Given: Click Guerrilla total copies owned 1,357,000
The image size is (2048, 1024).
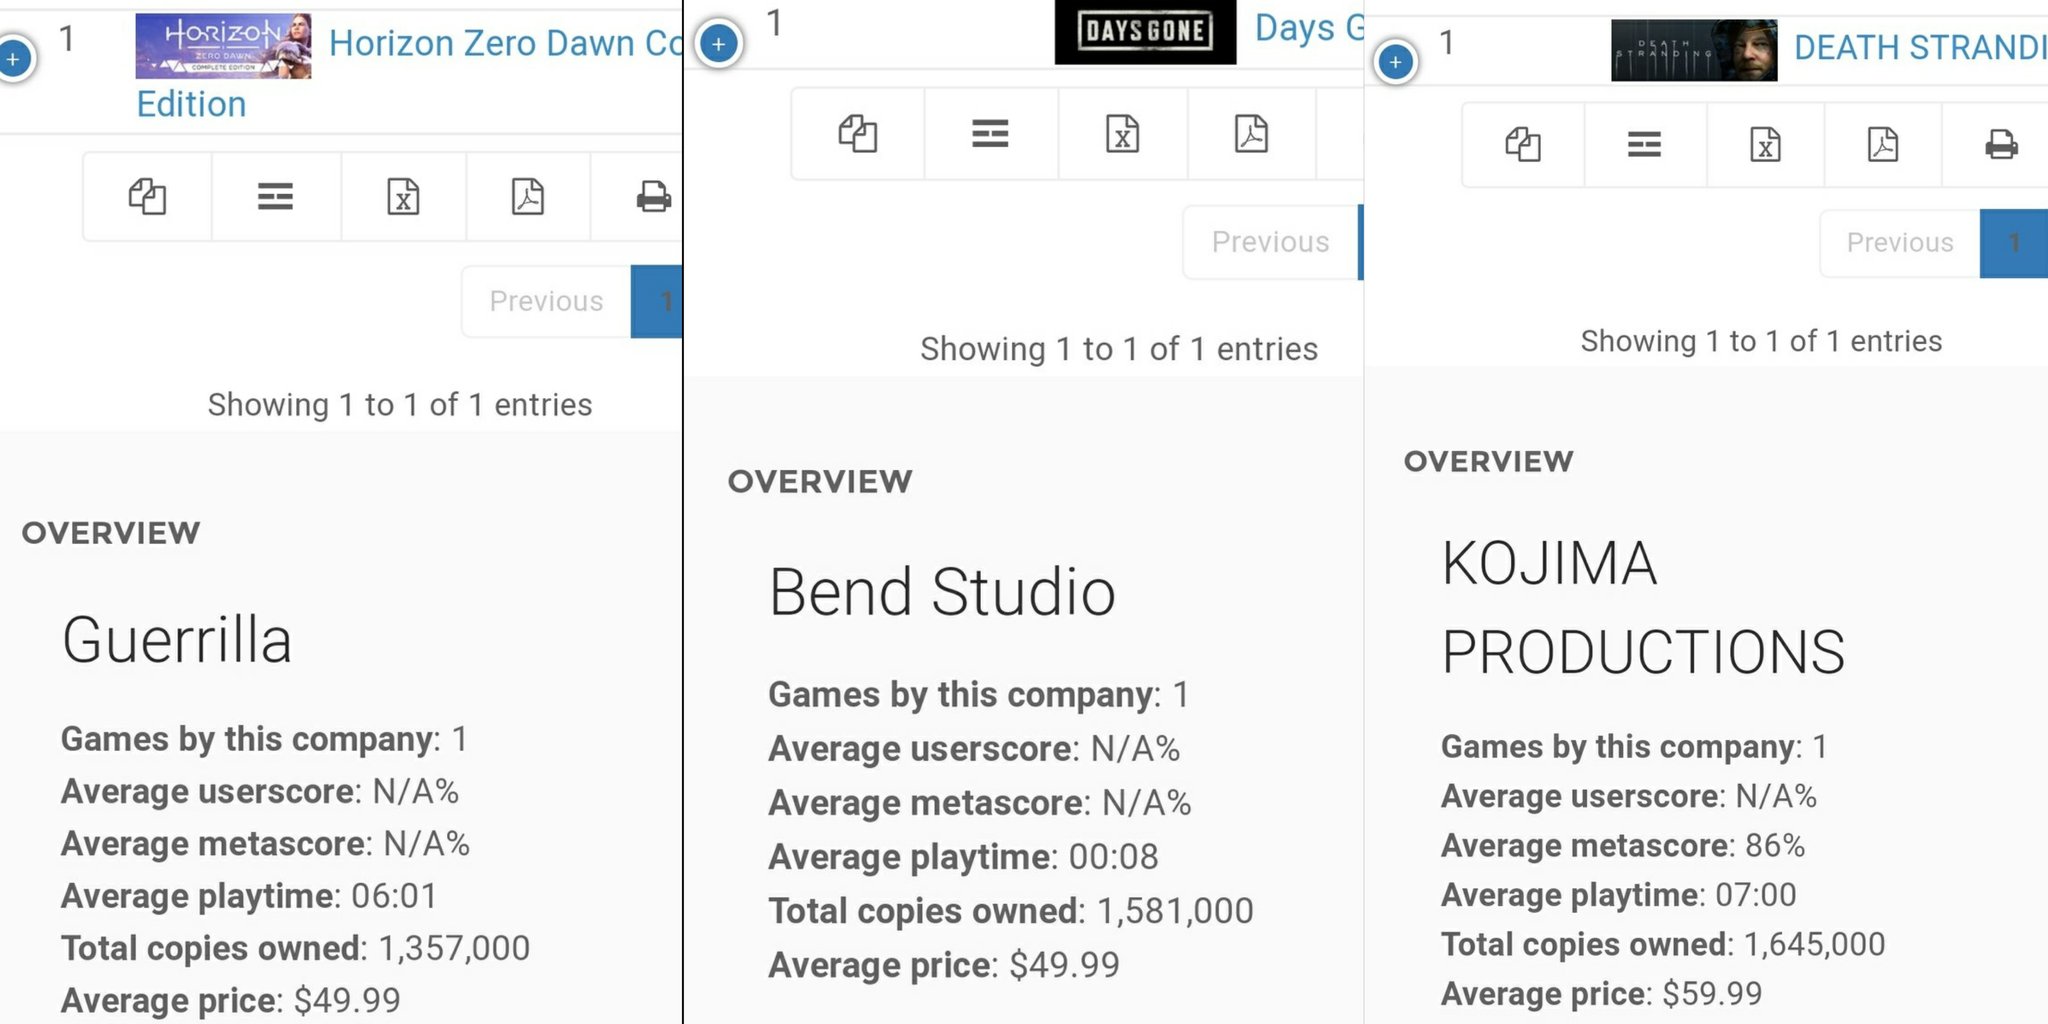Looking at the screenshot, I should pos(295,948).
